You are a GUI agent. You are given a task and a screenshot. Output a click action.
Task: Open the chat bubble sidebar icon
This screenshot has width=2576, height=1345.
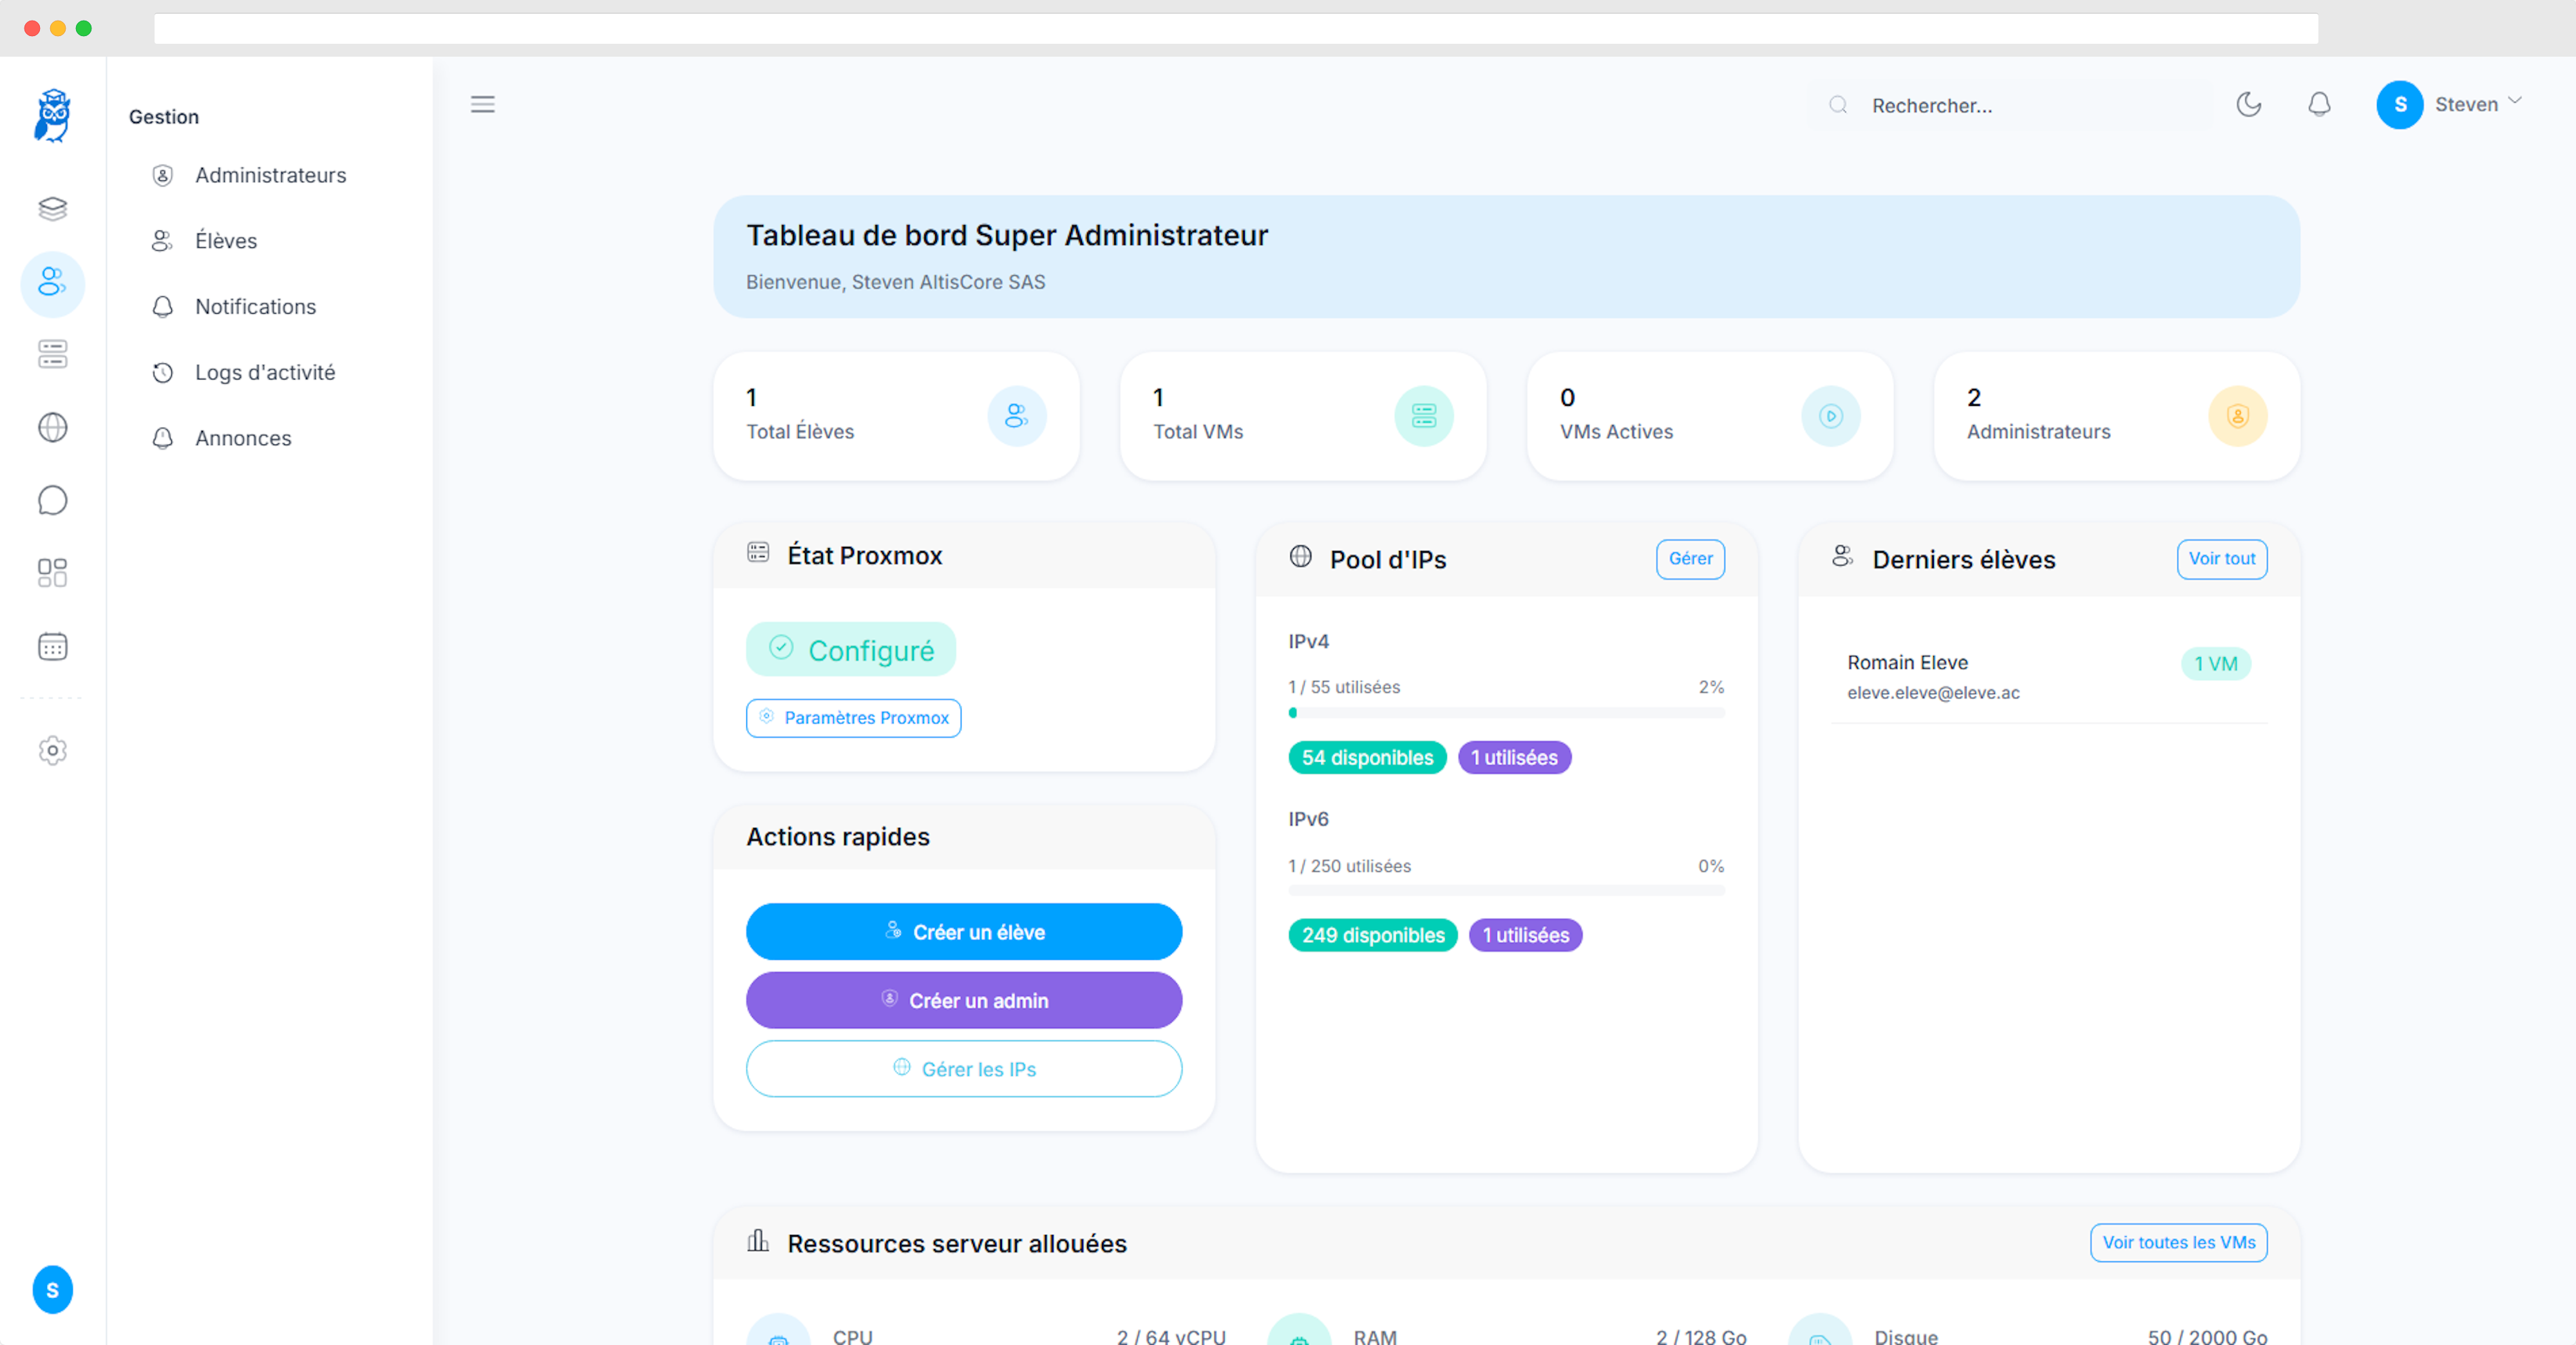click(52, 500)
